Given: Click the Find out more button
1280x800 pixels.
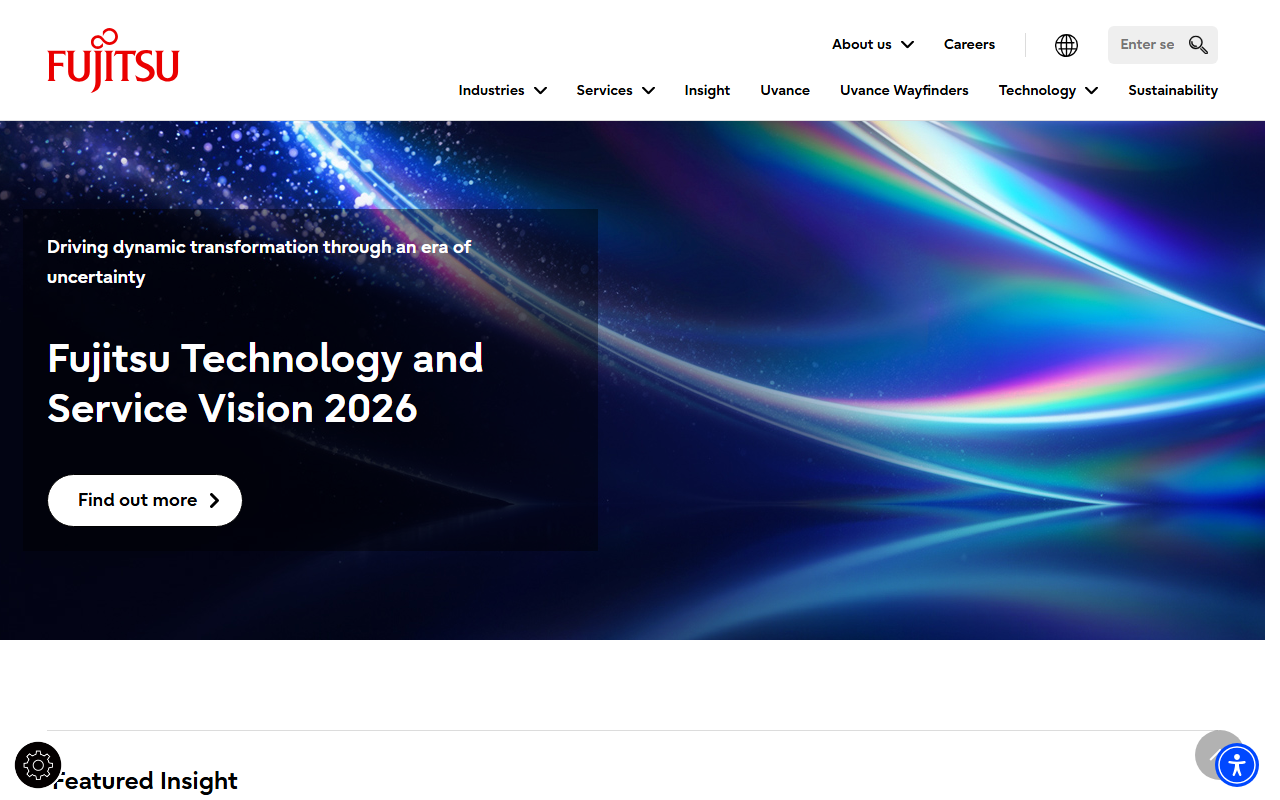Looking at the screenshot, I should (145, 500).
